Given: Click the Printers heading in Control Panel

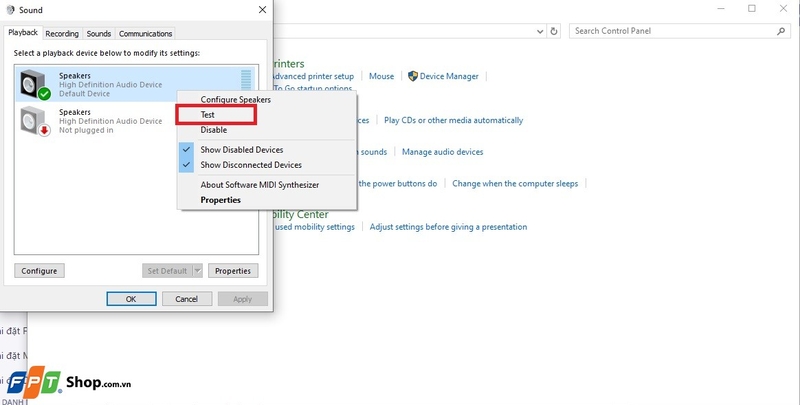Looking at the screenshot, I should 289,64.
